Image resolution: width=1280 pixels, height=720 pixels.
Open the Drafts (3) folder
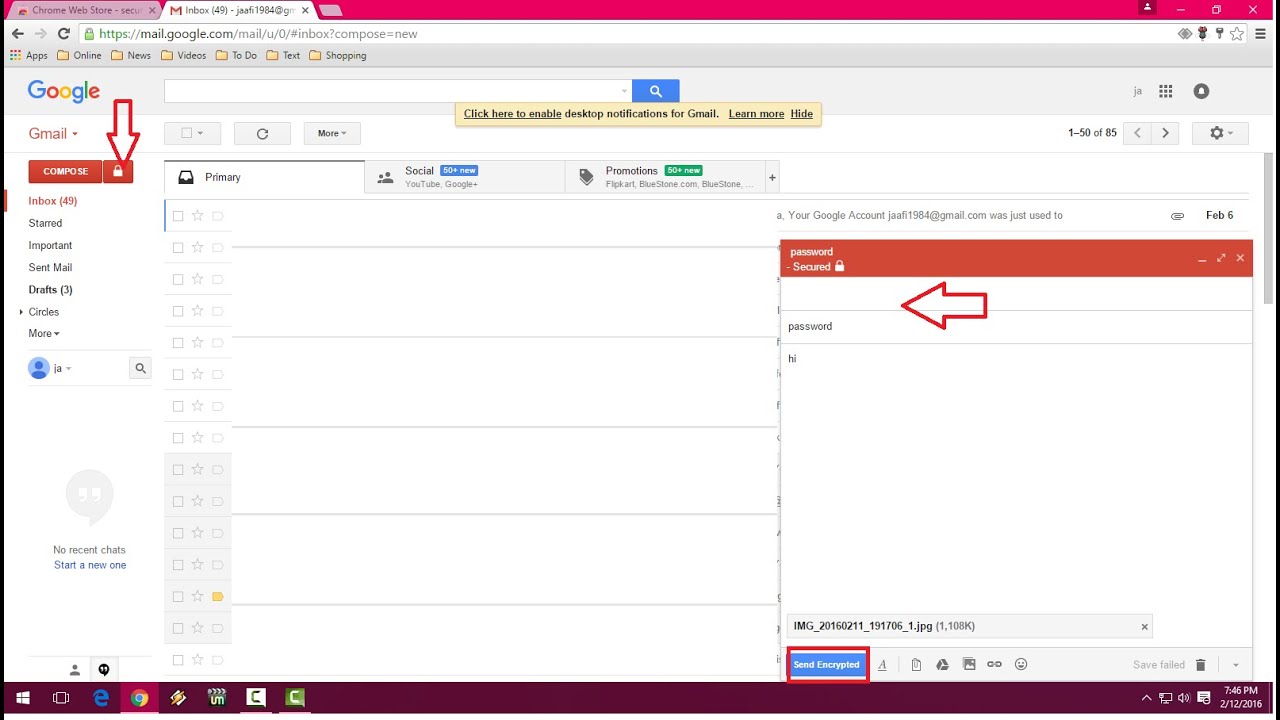pyautogui.click(x=50, y=290)
